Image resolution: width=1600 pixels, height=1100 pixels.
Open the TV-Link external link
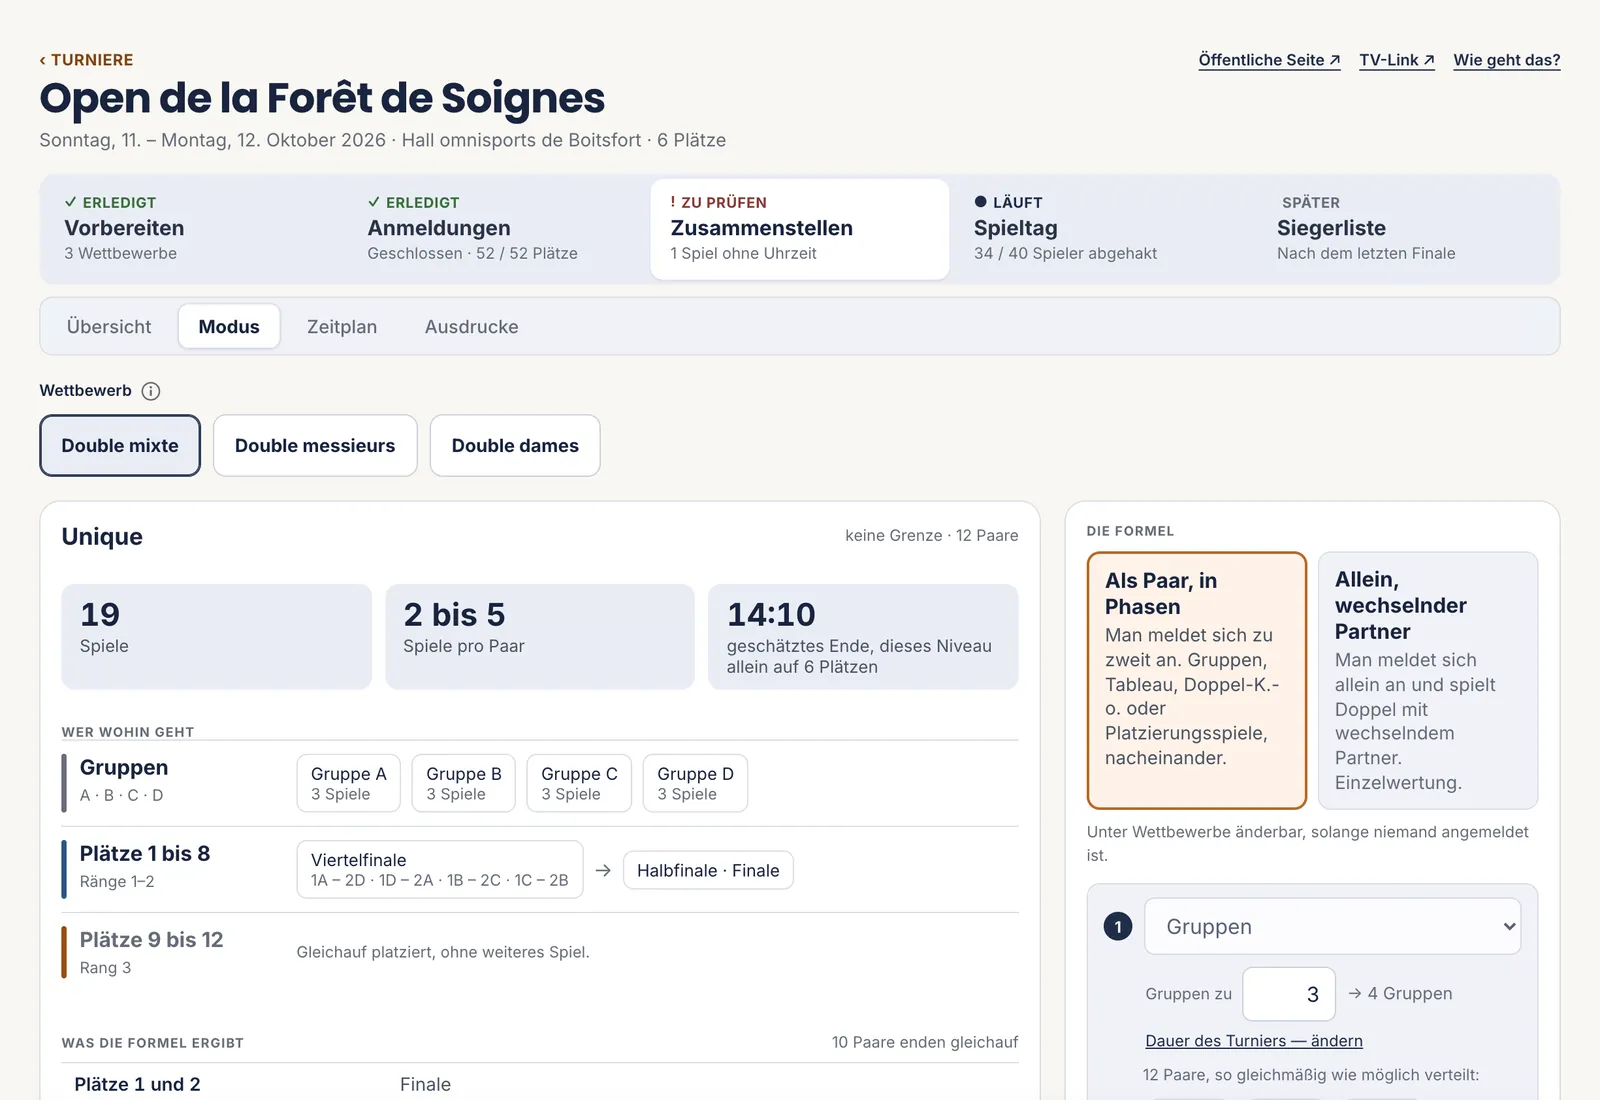click(1397, 60)
